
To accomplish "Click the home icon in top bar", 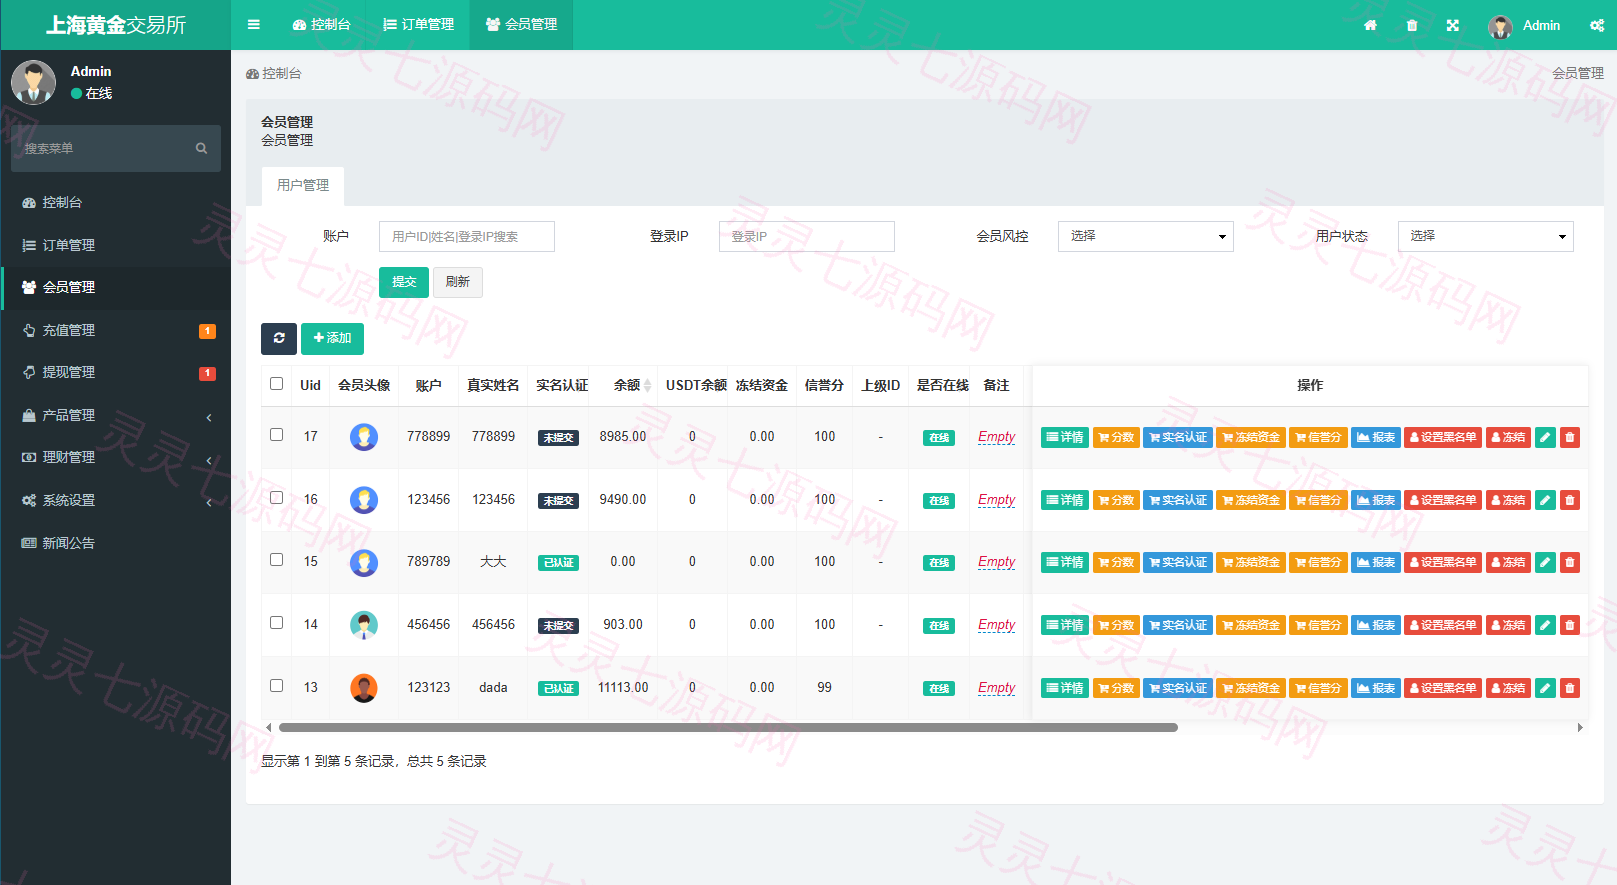I will click(x=1370, y=25).
